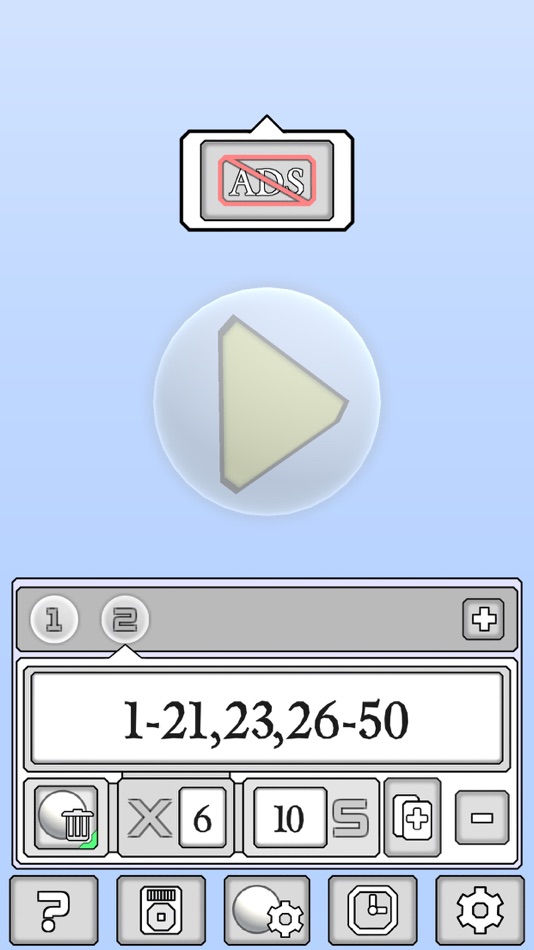The image size is (534, 950).
Task: Toggle the remove-drawn-balls trash option
Action: [65, 817]
